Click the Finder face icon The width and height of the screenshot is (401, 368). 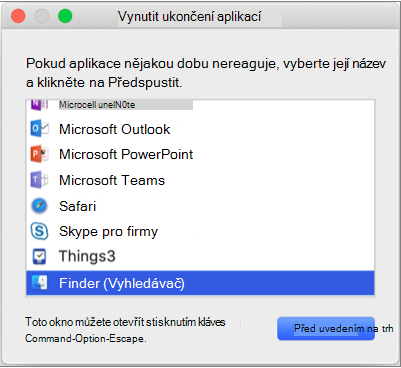[x=39, y=283]
